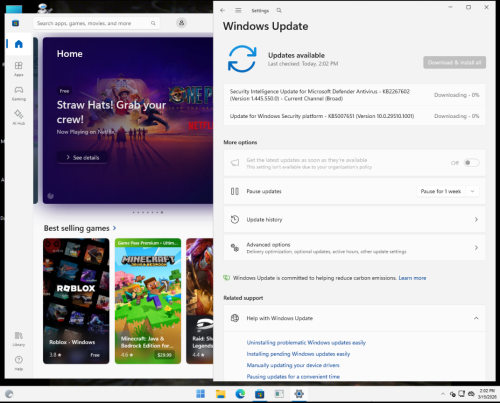Click See details on Straw Hats banner
This screenshot has width=500, height=403.
(82, 157)
